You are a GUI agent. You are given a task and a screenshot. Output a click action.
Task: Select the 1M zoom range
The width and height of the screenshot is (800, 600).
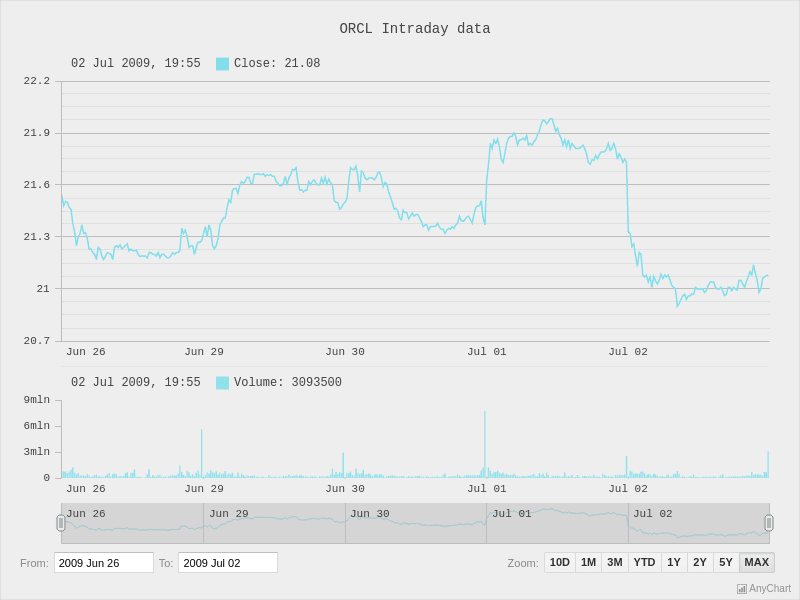click(588, 562)
